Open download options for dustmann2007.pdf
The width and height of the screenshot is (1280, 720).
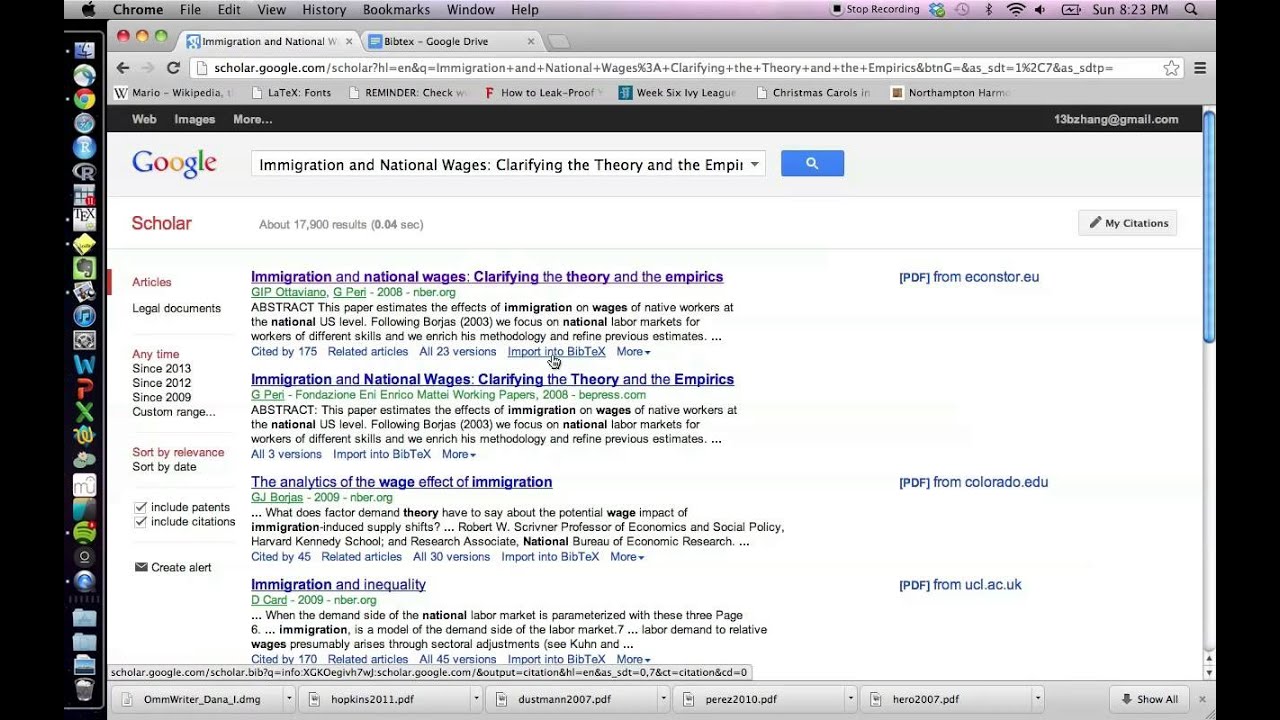point(663,699)
